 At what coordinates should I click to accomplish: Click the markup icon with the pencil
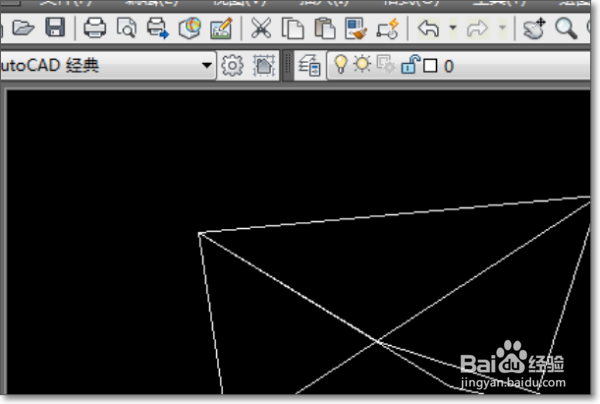221,28
